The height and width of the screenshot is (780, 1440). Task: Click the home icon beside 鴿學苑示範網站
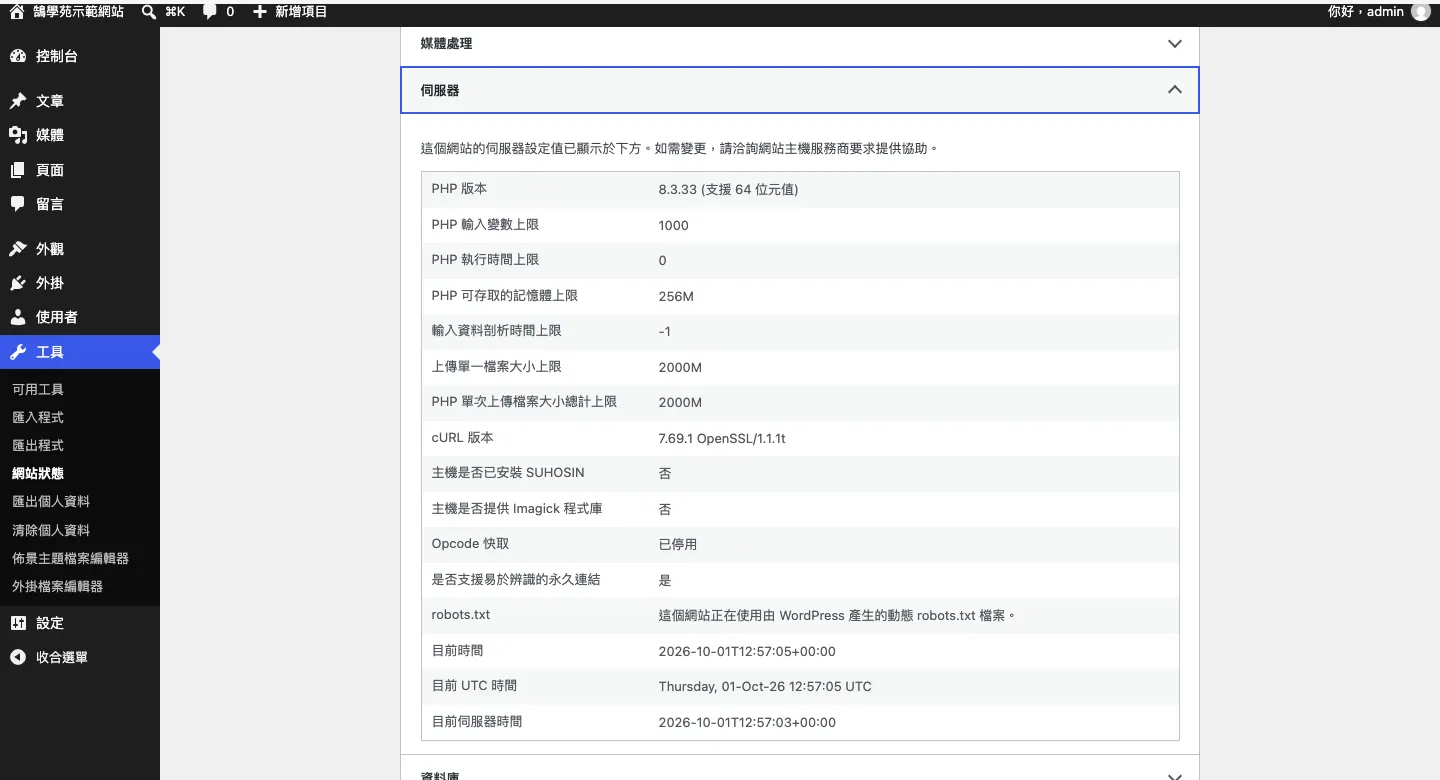(x=17, y=12)
